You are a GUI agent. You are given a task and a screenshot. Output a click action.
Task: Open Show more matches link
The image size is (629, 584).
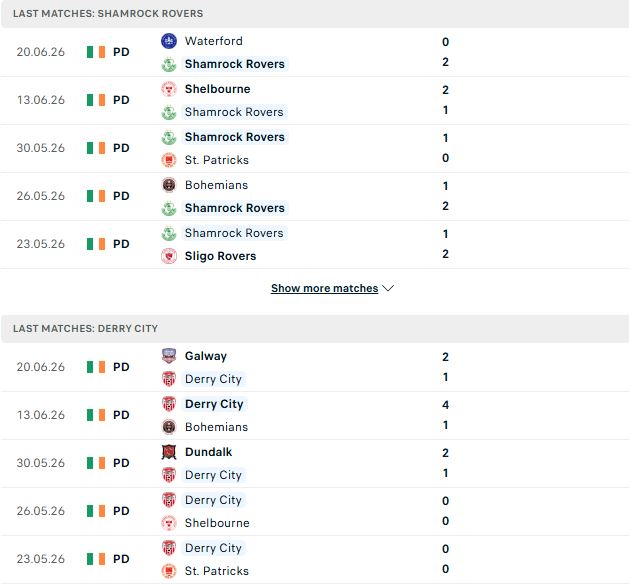[325, 288]
